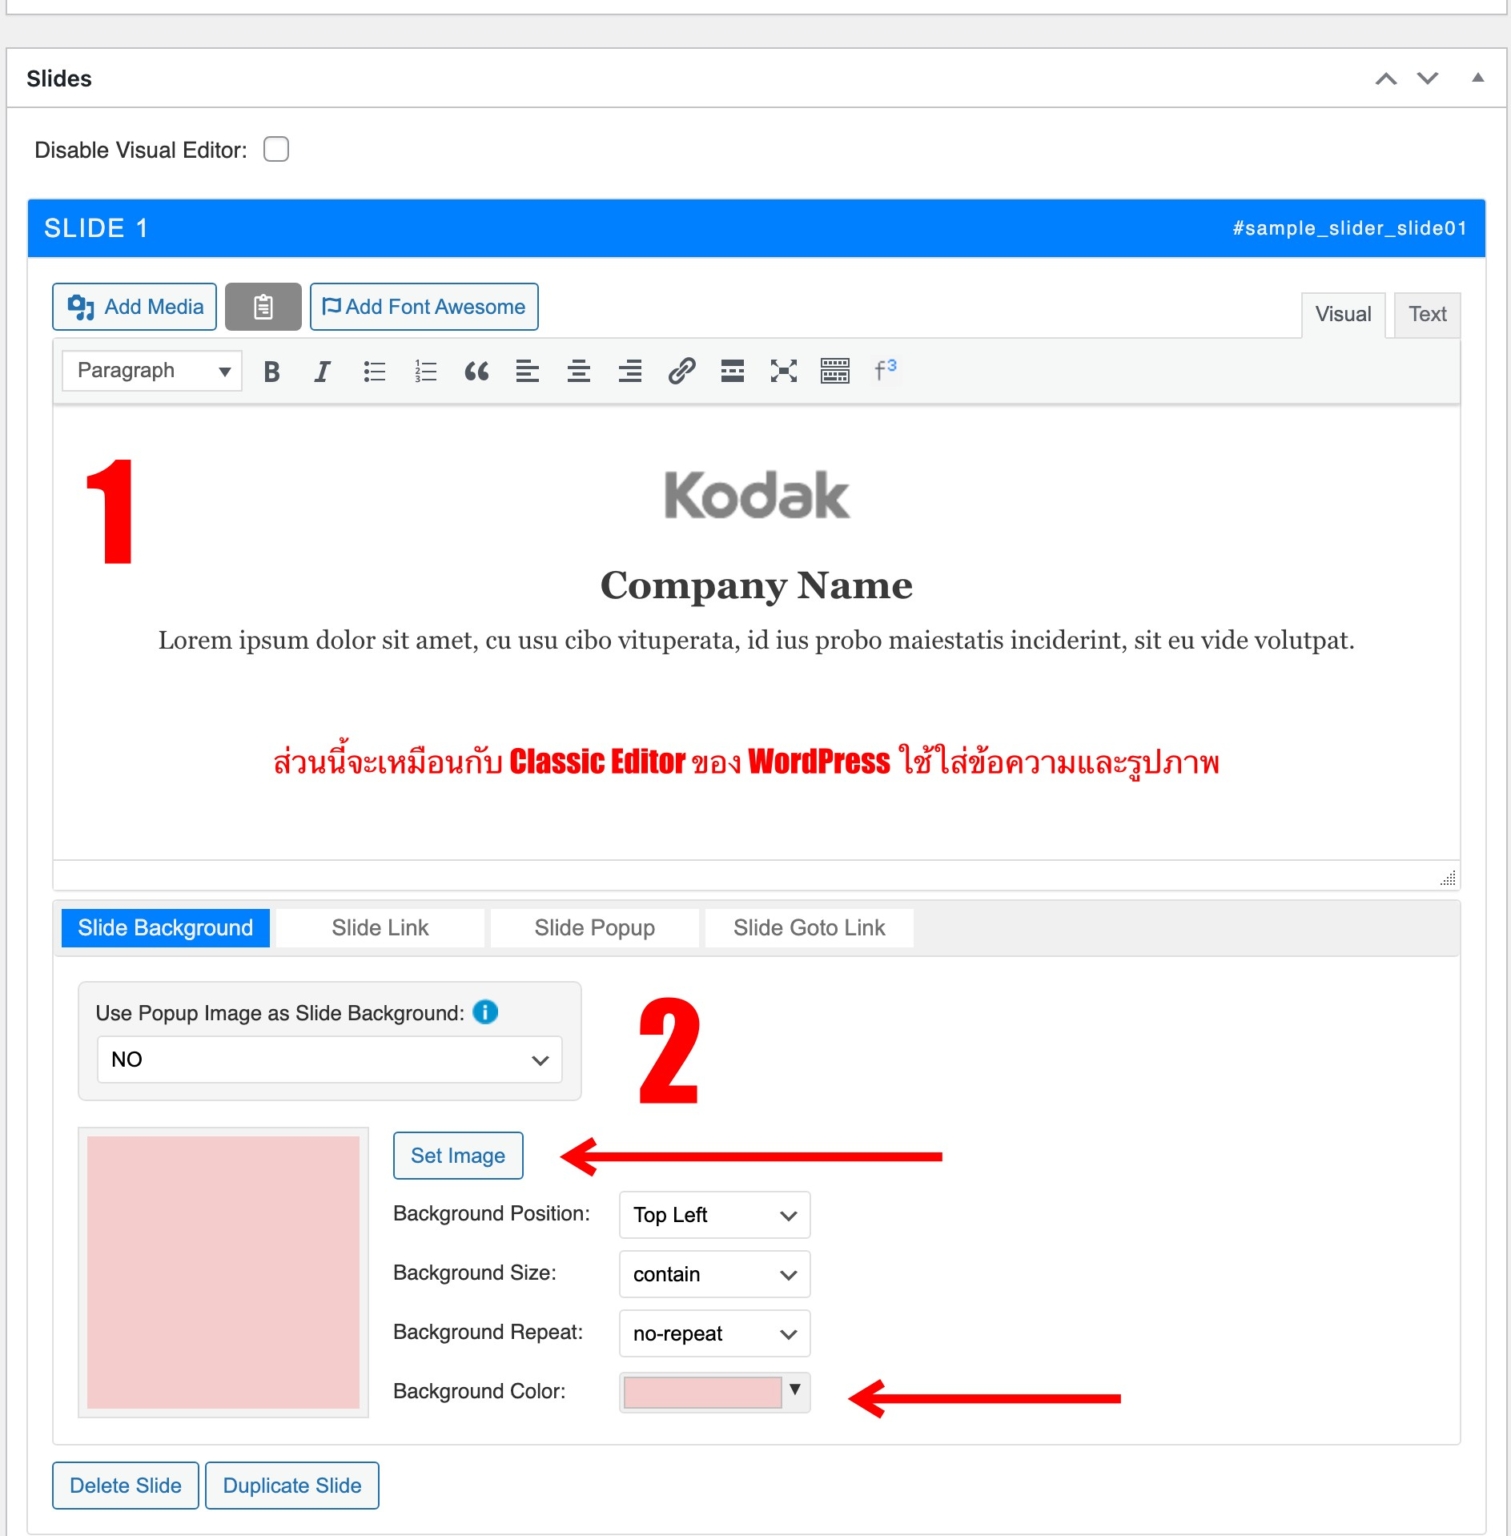Apply blockquote formatting
The width and height of the screenshot is (1511, 1536).
point(476,372)
